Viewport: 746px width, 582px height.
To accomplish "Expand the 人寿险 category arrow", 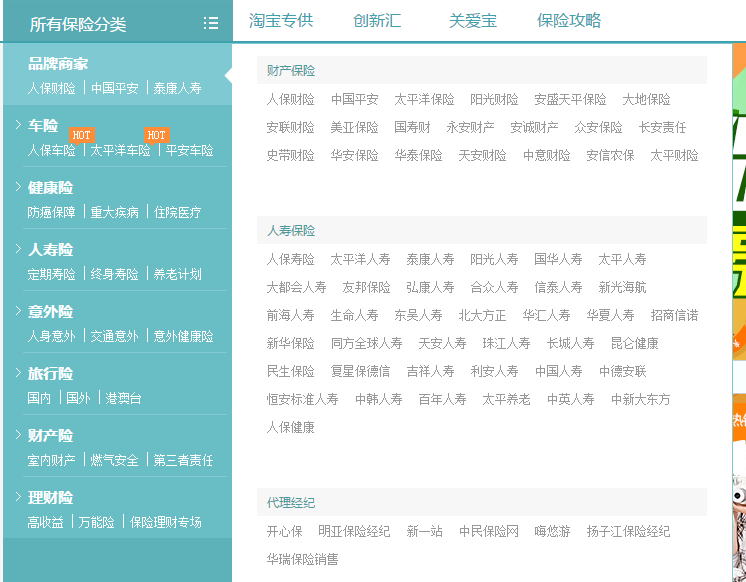I will (18, 249).
